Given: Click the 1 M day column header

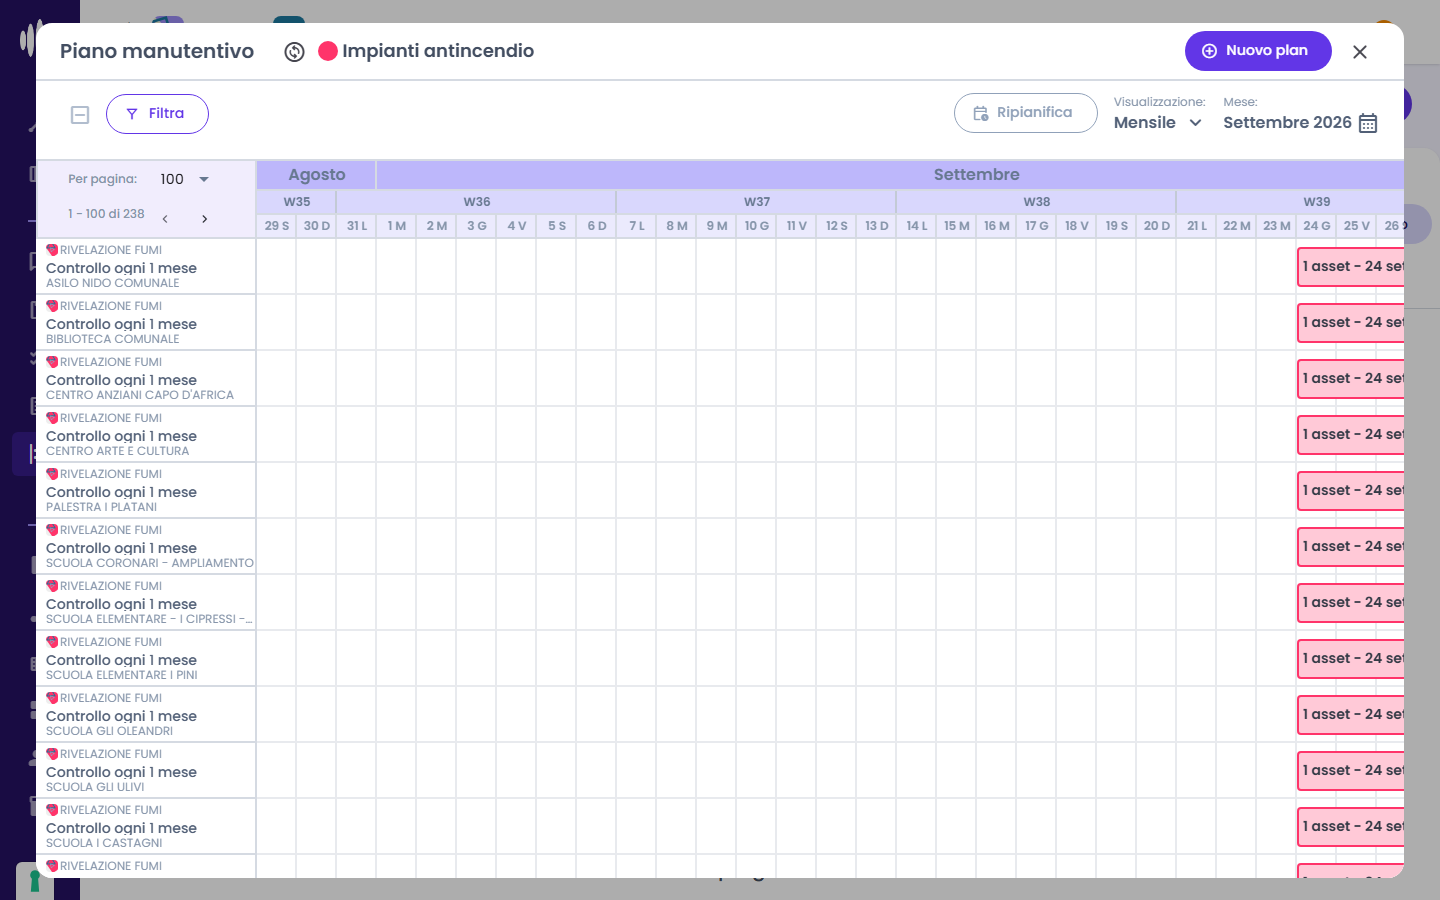Looking at the screenshot, I should click(397, 226).
